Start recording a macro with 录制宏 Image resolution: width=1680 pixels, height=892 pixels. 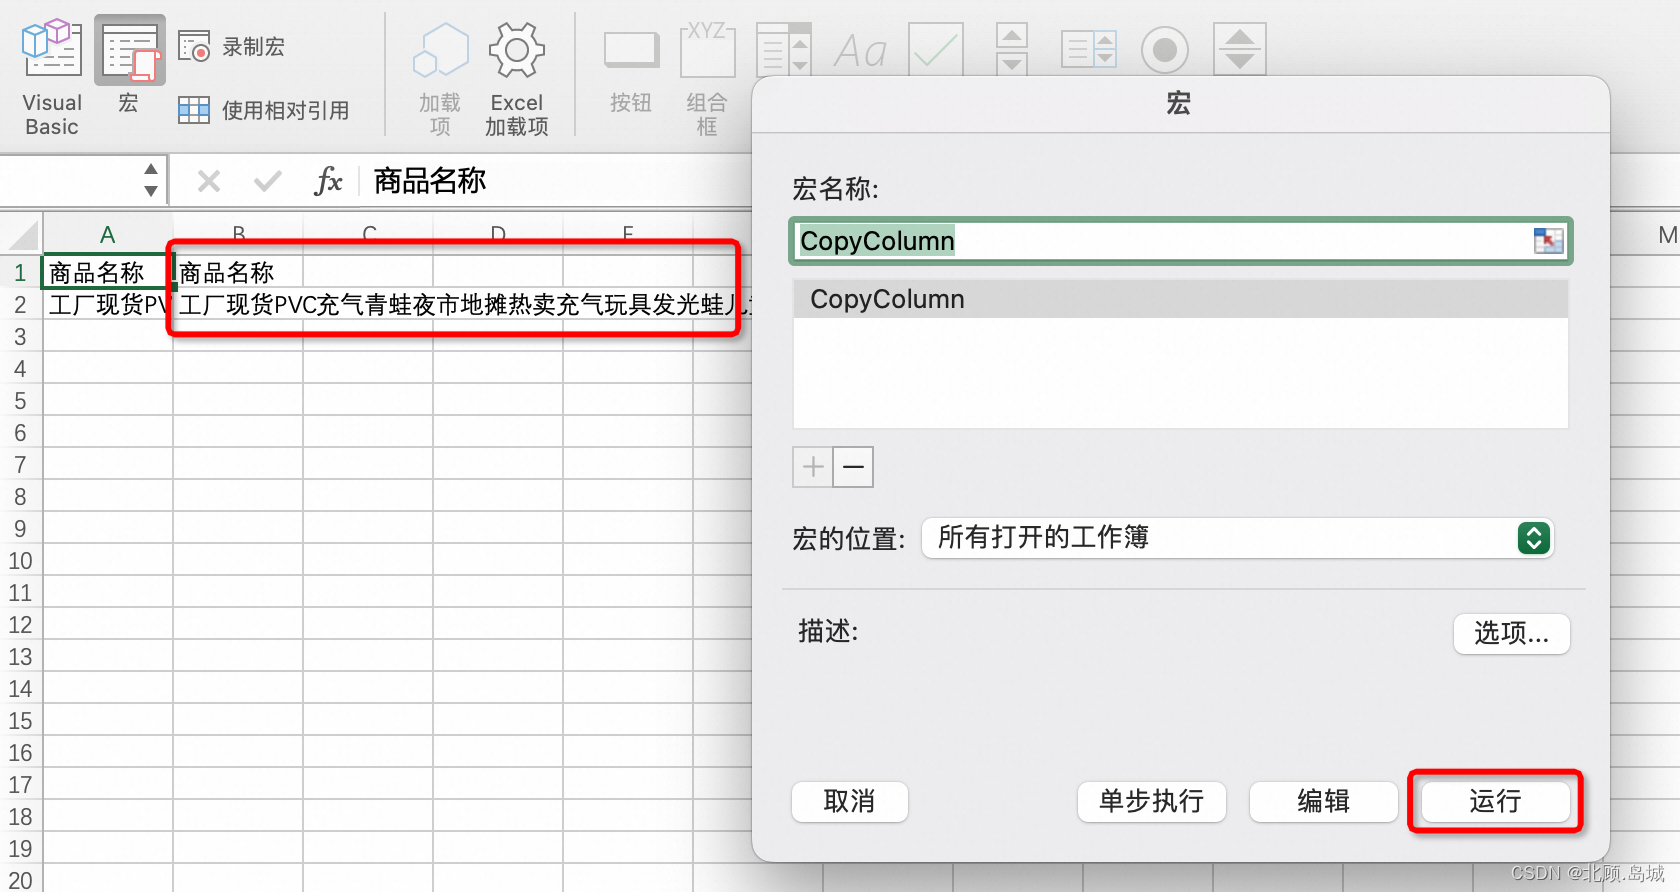click(232, 47)
